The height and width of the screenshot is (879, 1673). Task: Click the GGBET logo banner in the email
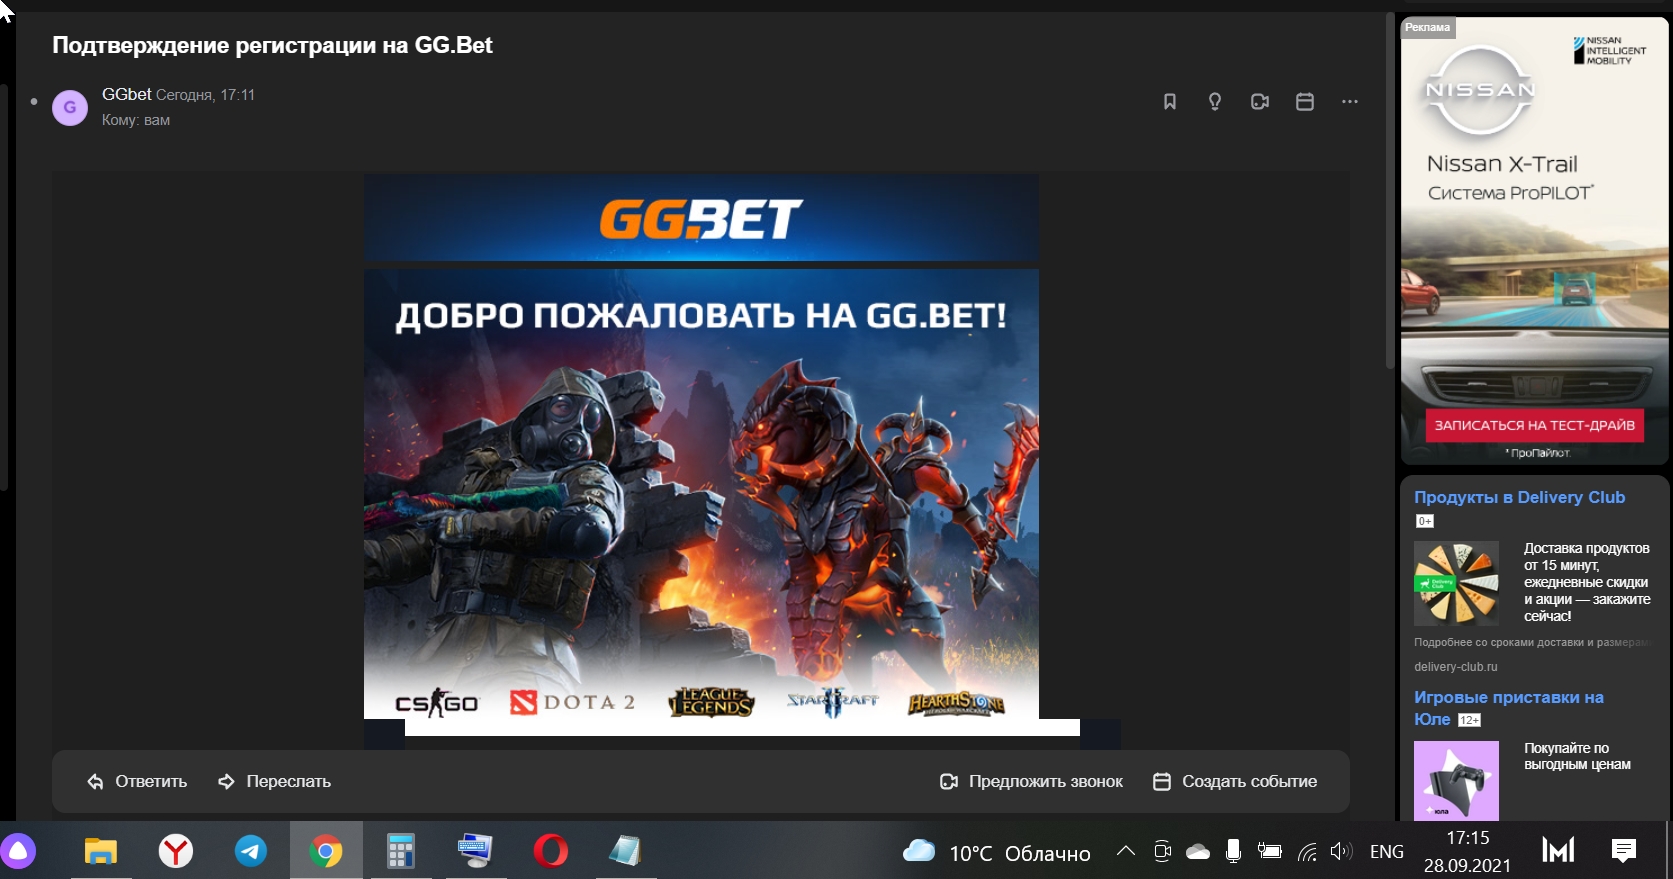click(701, 218)
